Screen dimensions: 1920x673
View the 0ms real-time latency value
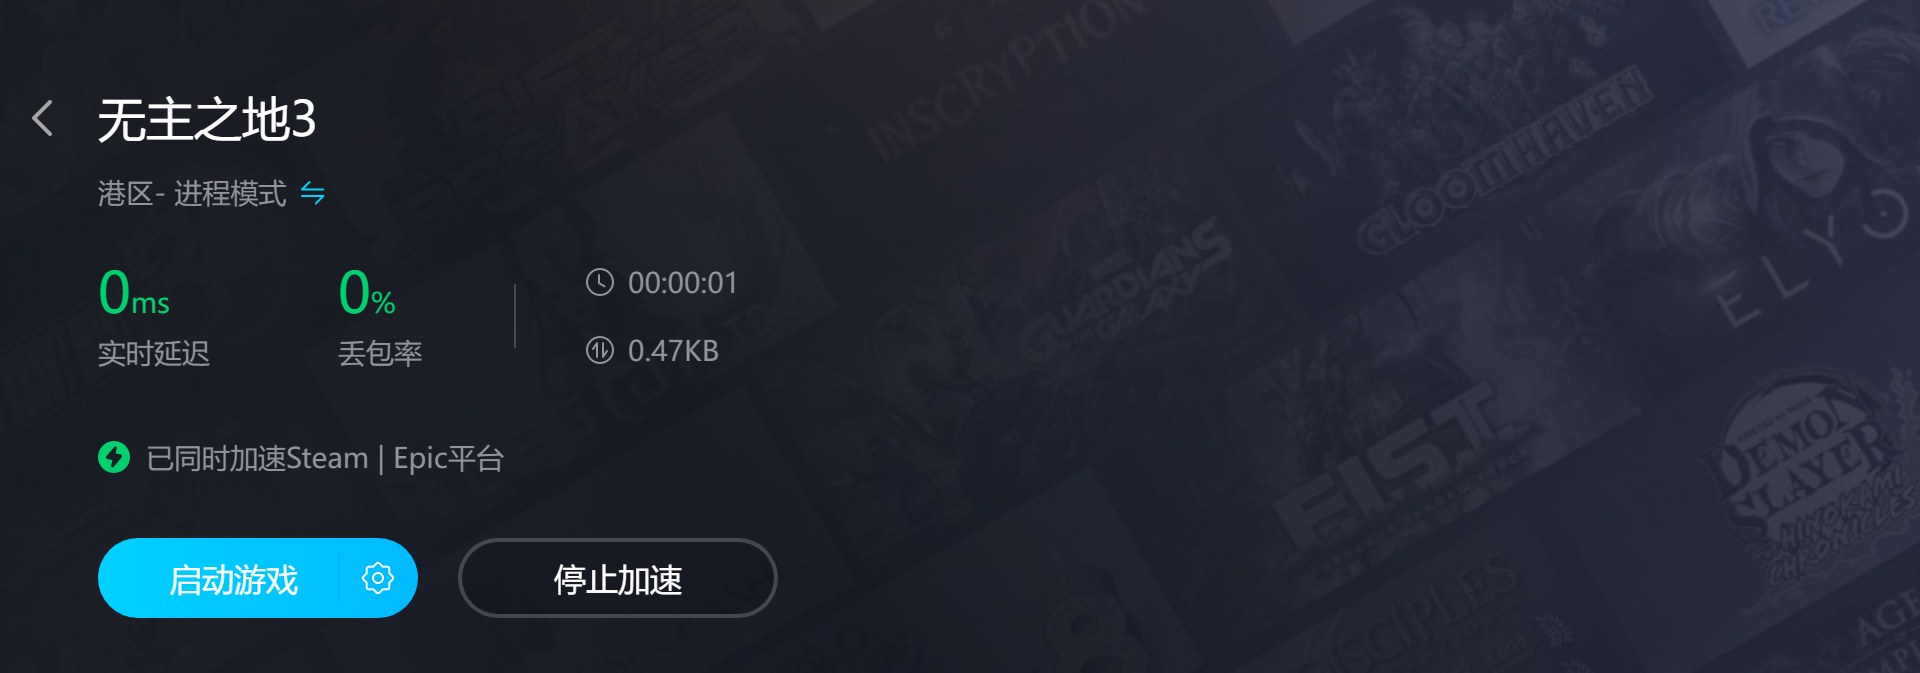[x=134, y=292]
